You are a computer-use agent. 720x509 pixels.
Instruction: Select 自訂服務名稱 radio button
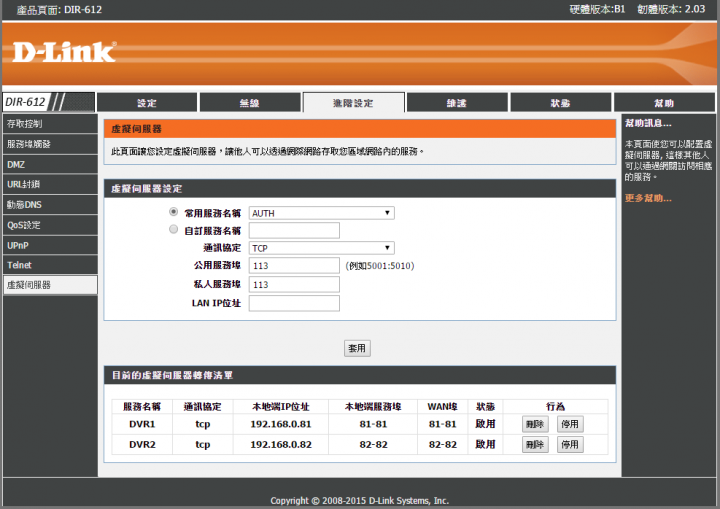pyautogui.click(x=174, y=229)
